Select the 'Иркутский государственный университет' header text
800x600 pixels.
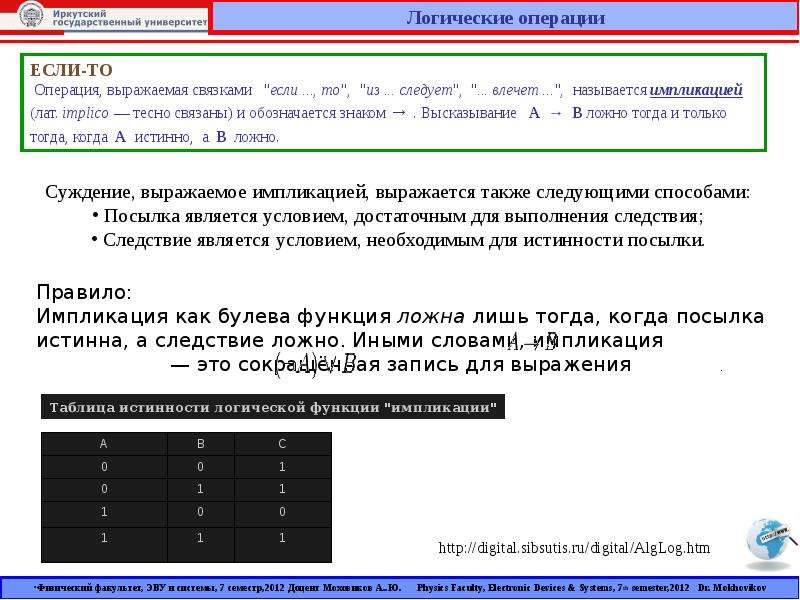pyautogui.click(x=130, y=18)
